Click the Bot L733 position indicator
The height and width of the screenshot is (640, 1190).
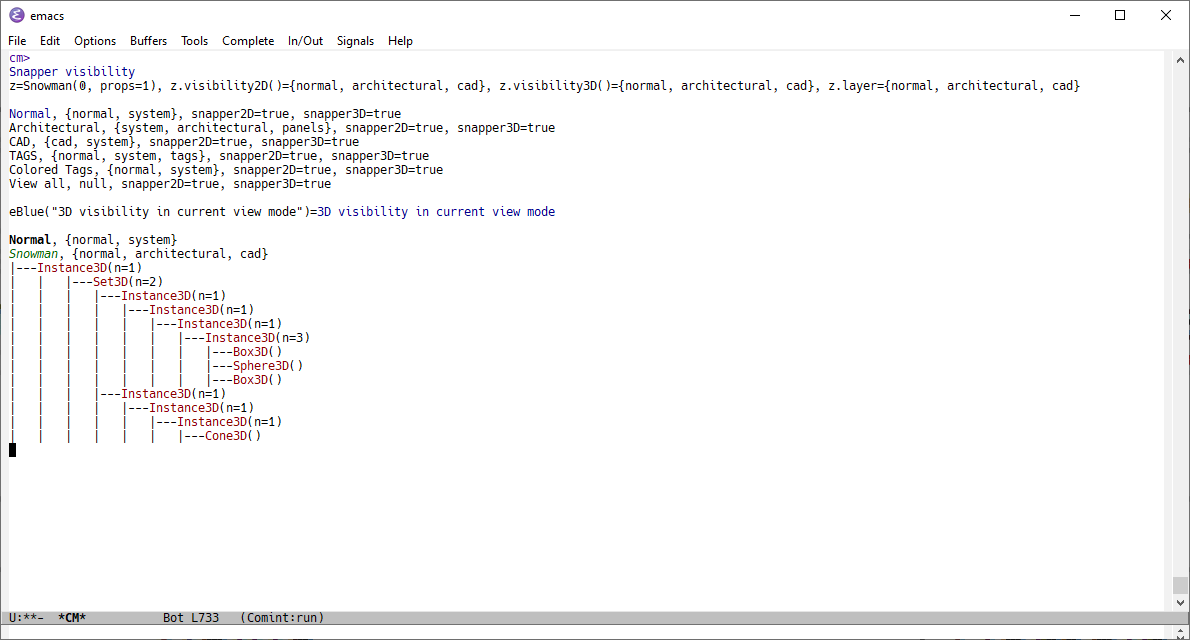coord(190,618)
